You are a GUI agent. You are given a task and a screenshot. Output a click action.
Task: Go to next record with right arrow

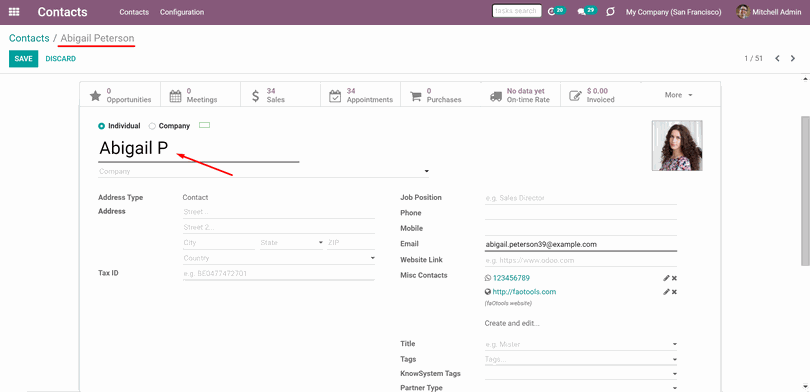pos(793,58)
